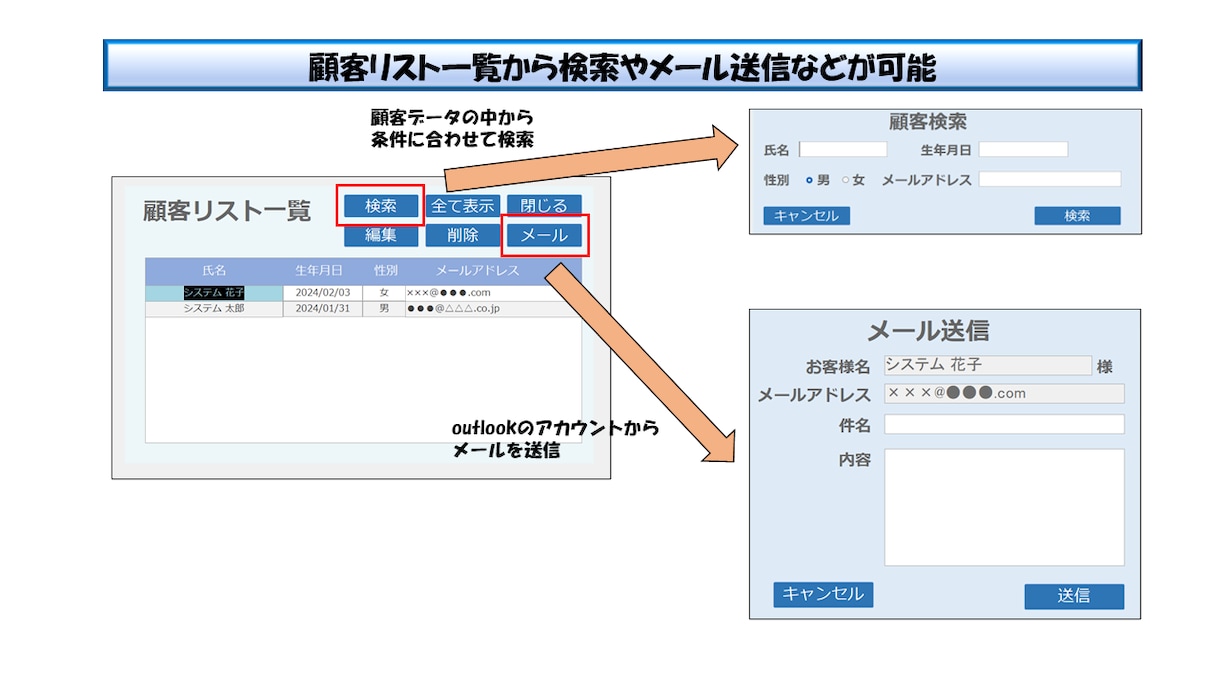The height and width of the screenshot is (686, 1220).
Task: Focus the メールアドレス field in 顧客検索
Action: (x=1050, y=179)
